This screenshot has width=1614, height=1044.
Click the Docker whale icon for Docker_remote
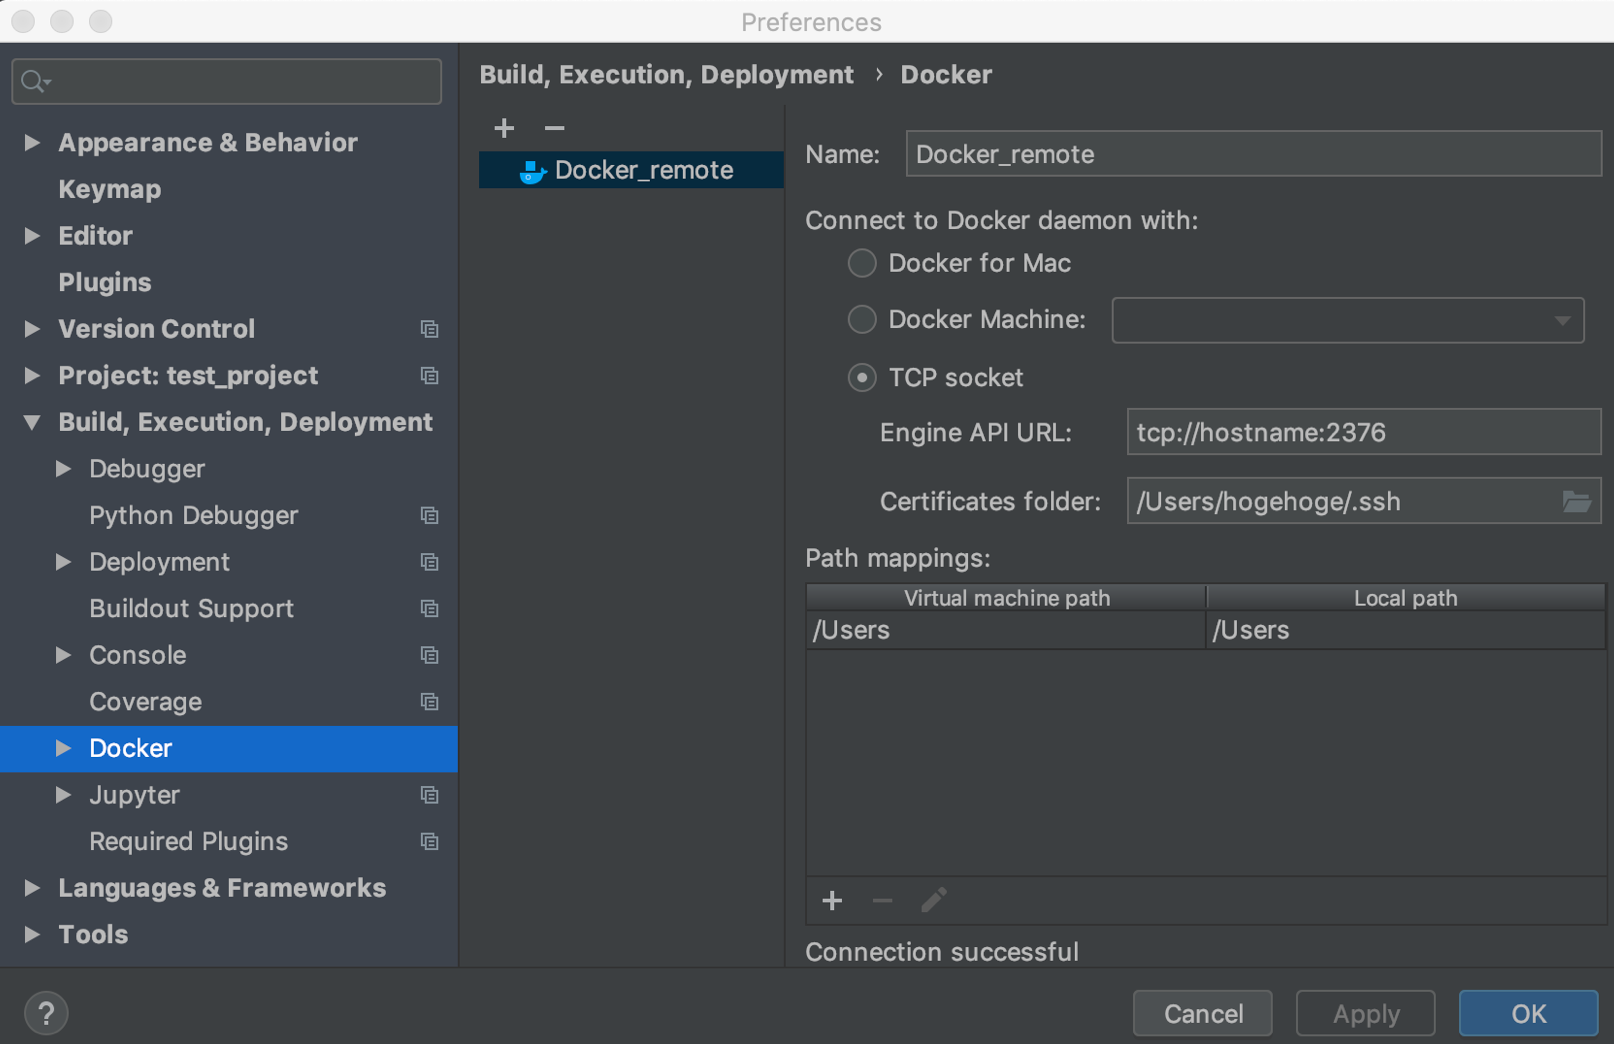coord(532,171)
